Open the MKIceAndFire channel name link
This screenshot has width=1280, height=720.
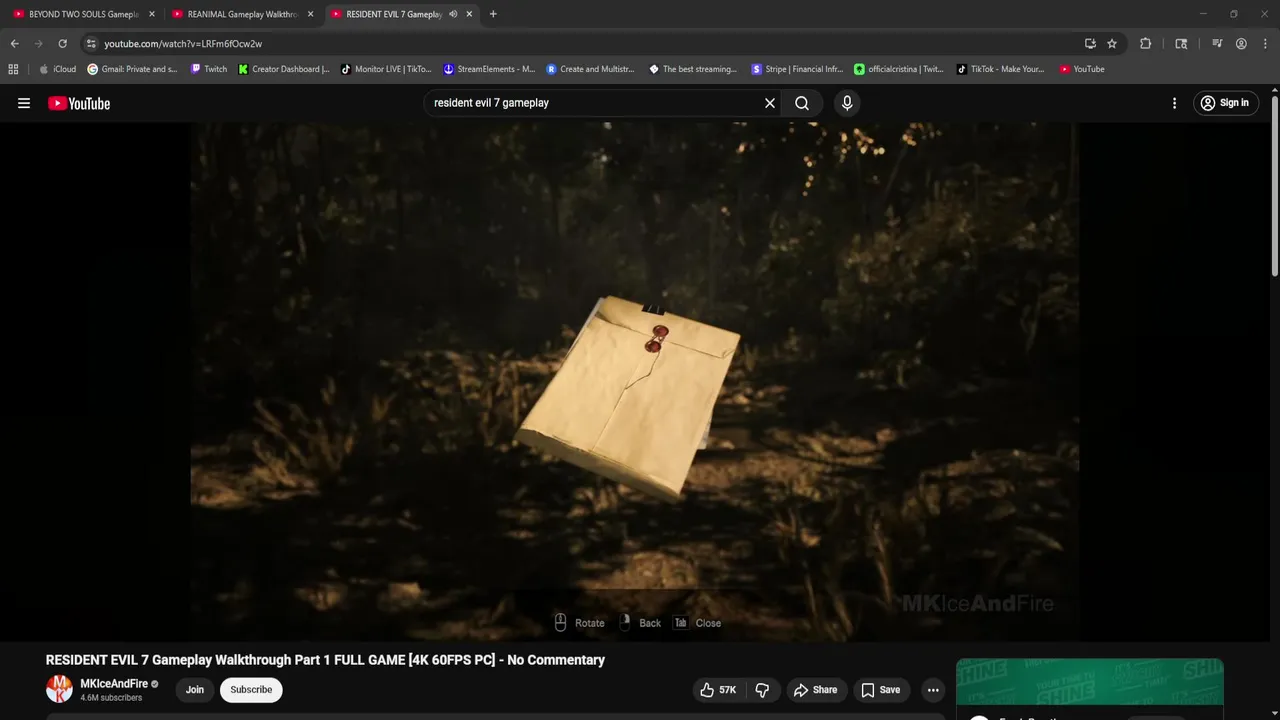114,684
